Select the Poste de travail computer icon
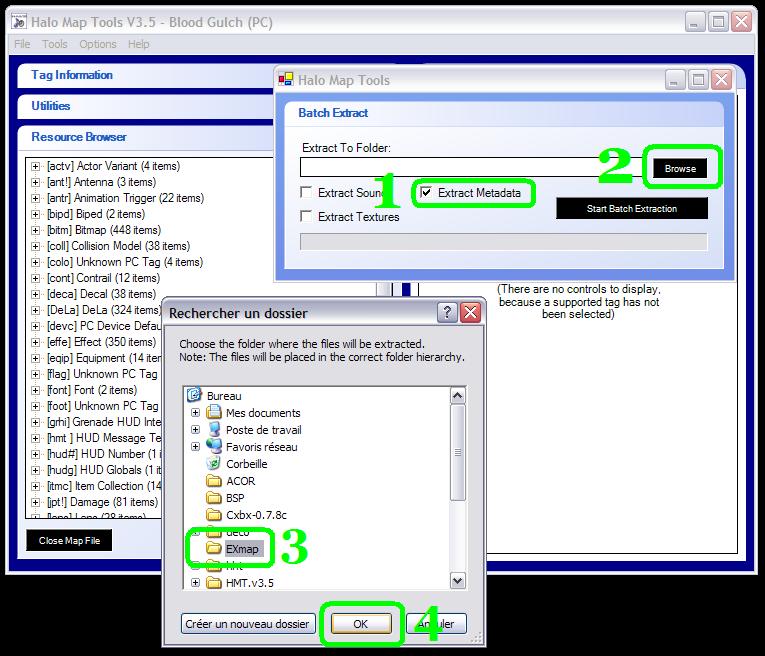Viewport: 765px width, 656px height. 214,429
